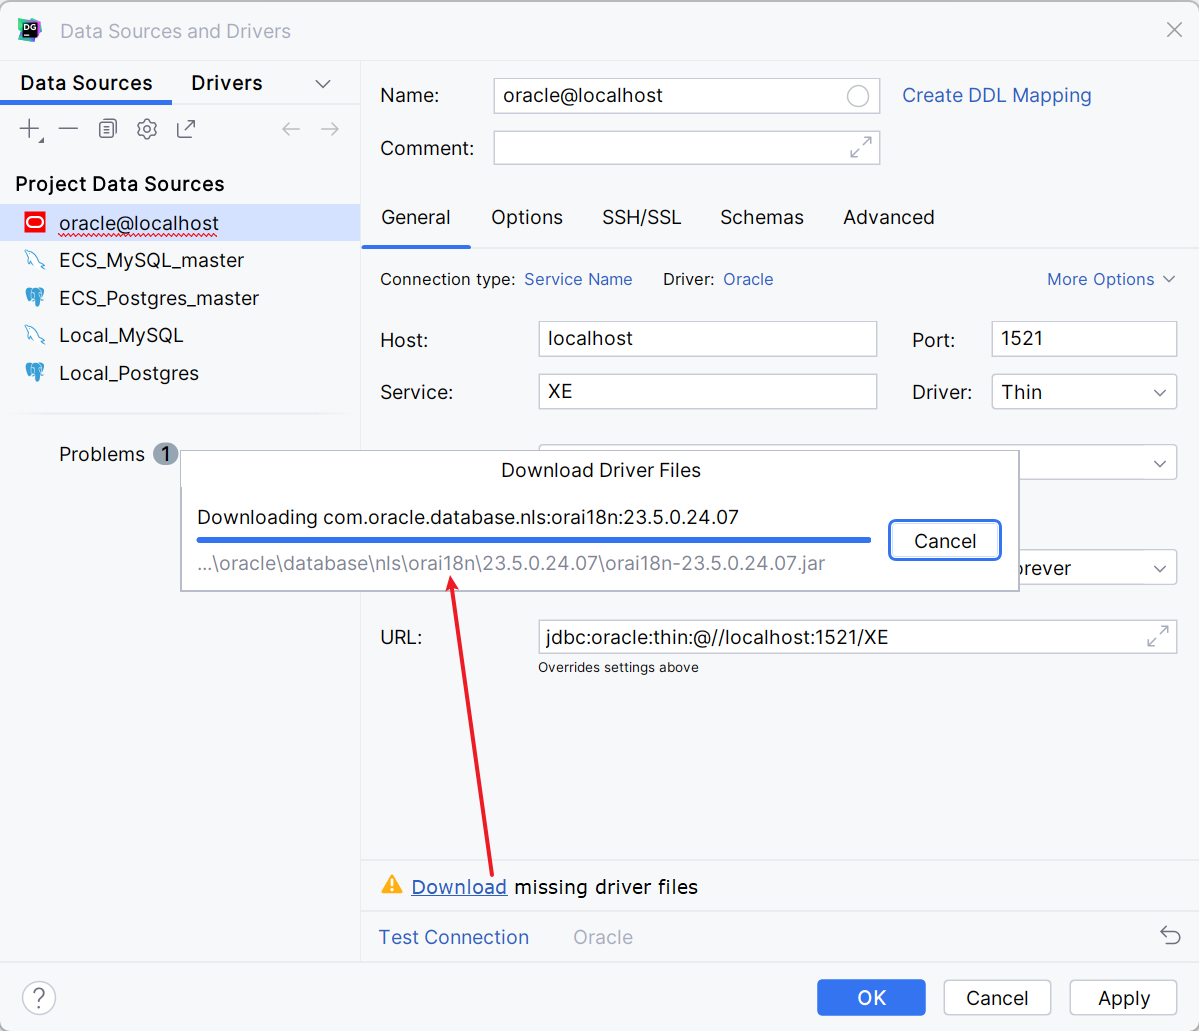1199x1031 pixels.
Task: Click the MySQL icon beside ECS_MySQL_master
Action: pyautogui.click(x=34, y=259)
